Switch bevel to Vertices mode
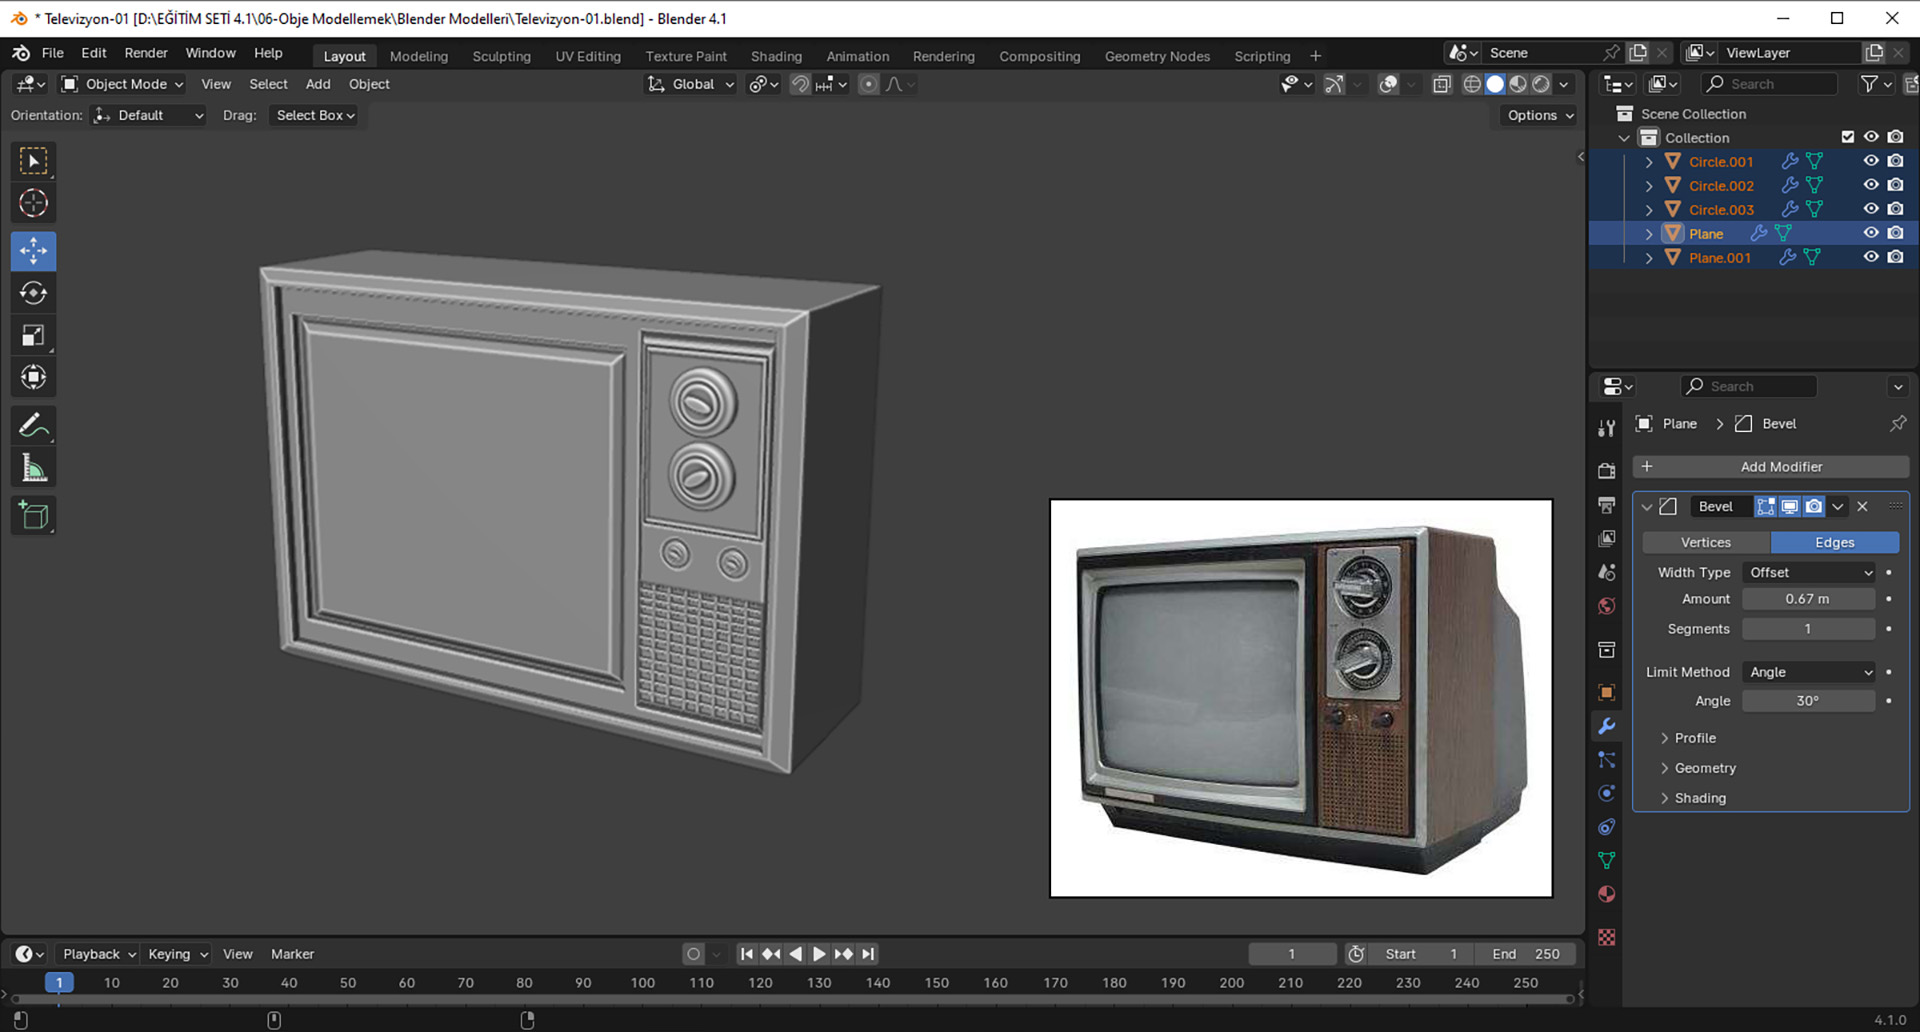 (1705, 542)
